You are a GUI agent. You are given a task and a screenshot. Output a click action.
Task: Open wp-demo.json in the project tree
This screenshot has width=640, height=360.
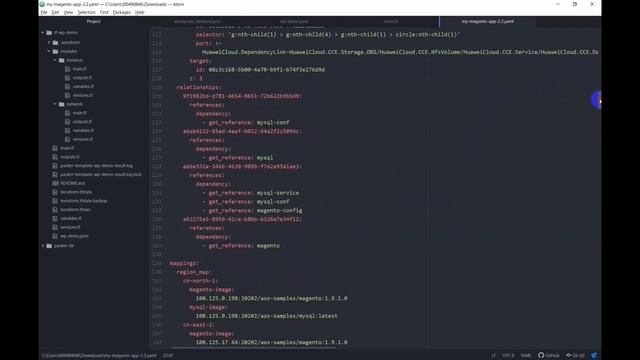(x=74, y=236)
